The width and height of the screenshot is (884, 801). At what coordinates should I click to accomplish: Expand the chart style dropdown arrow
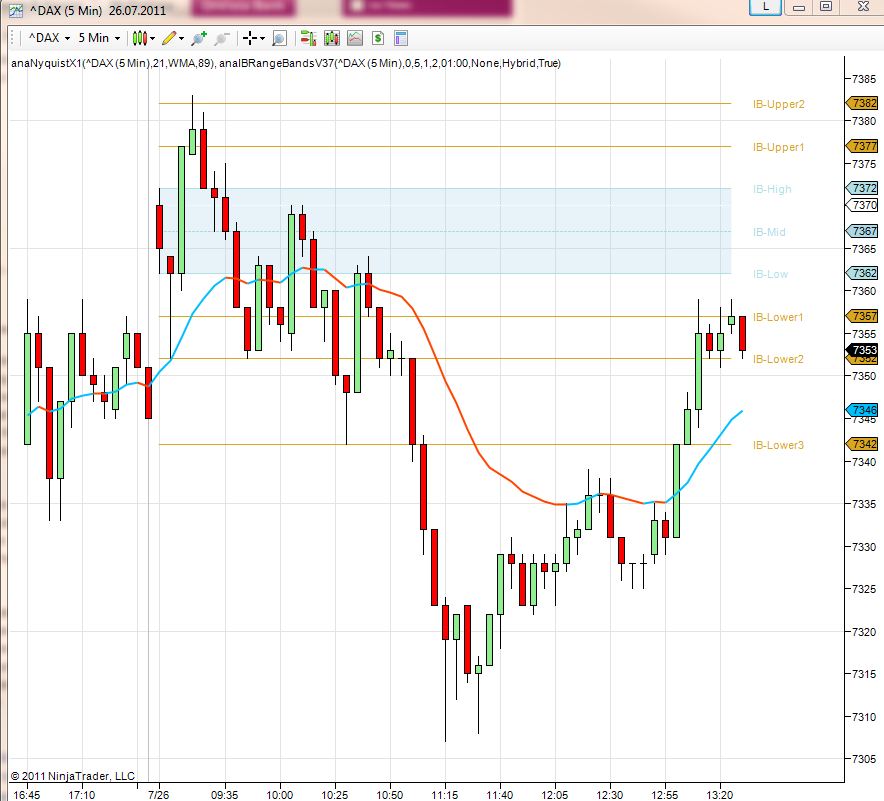pyautogui.click(x=152, y=38)
